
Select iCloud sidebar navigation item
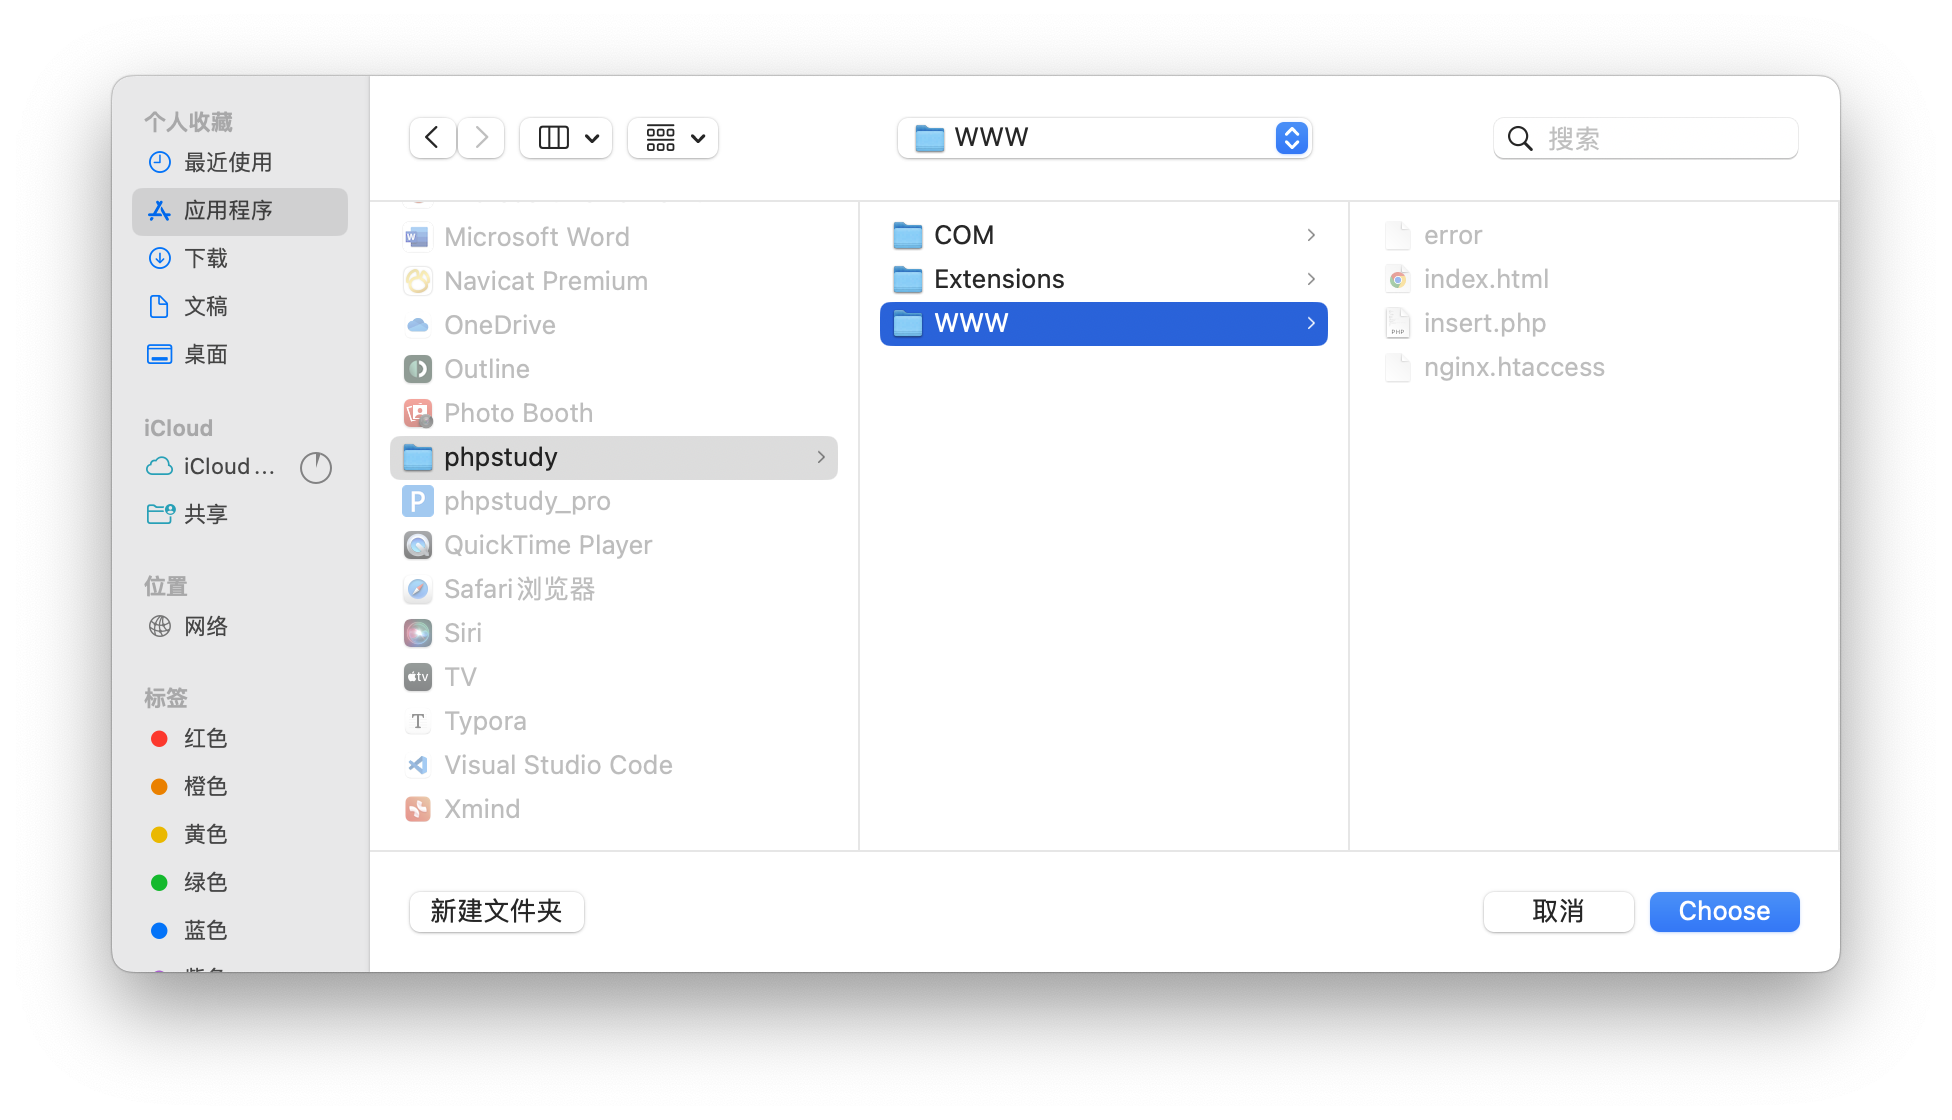(228, 465)
